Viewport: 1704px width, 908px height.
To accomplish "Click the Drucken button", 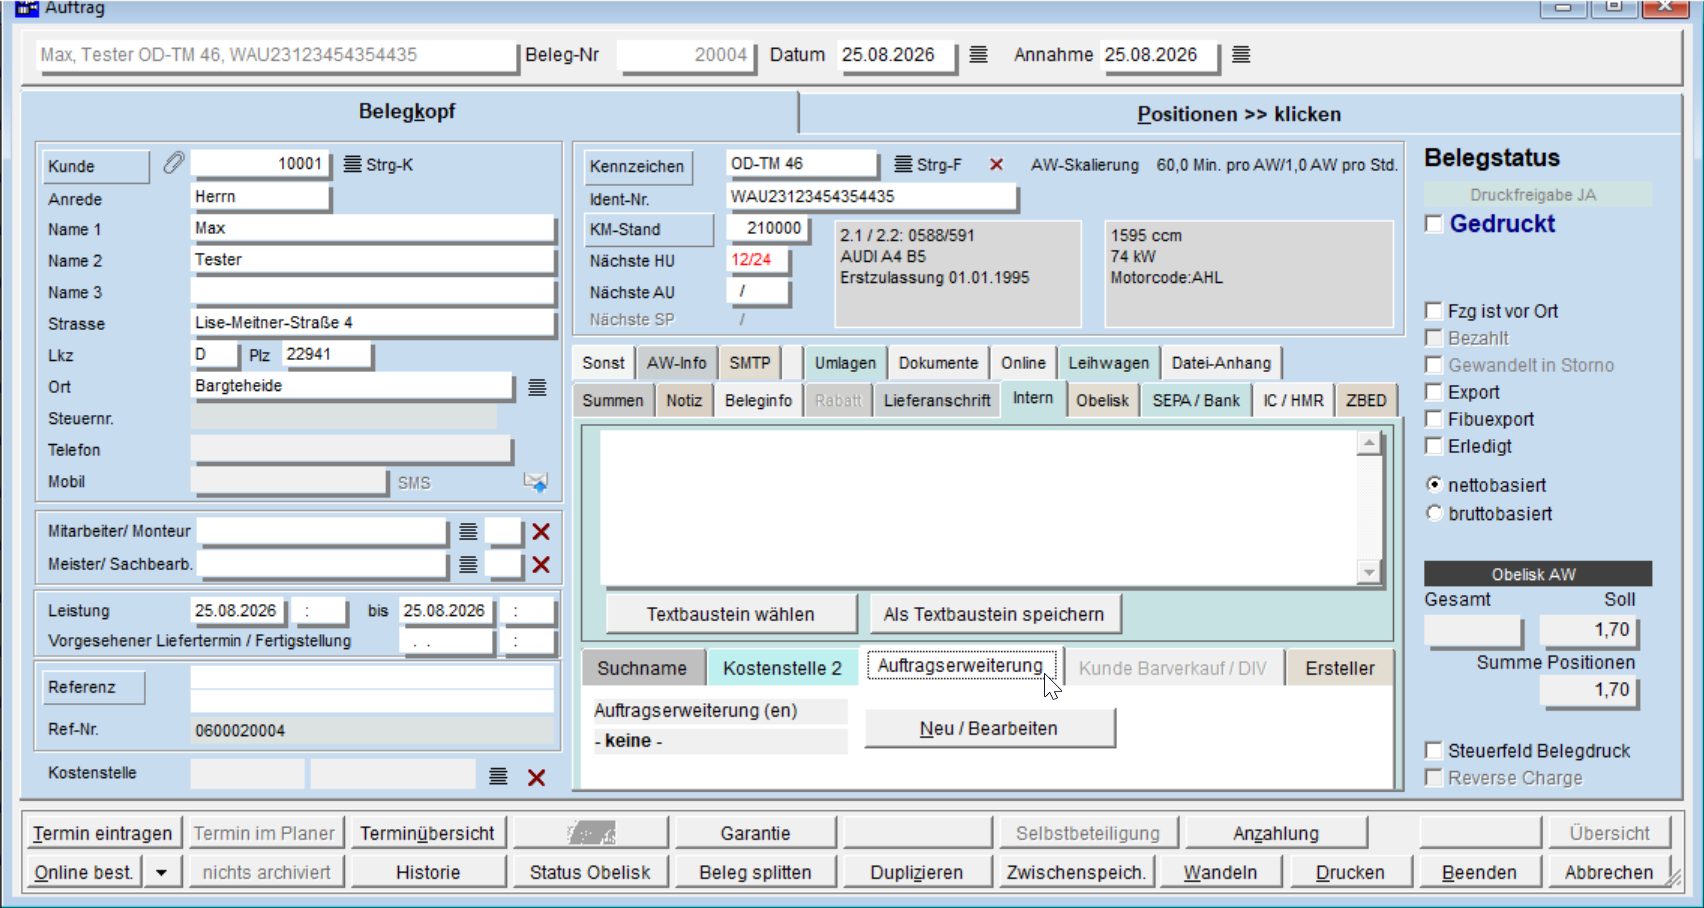I will pos(1350,872).
